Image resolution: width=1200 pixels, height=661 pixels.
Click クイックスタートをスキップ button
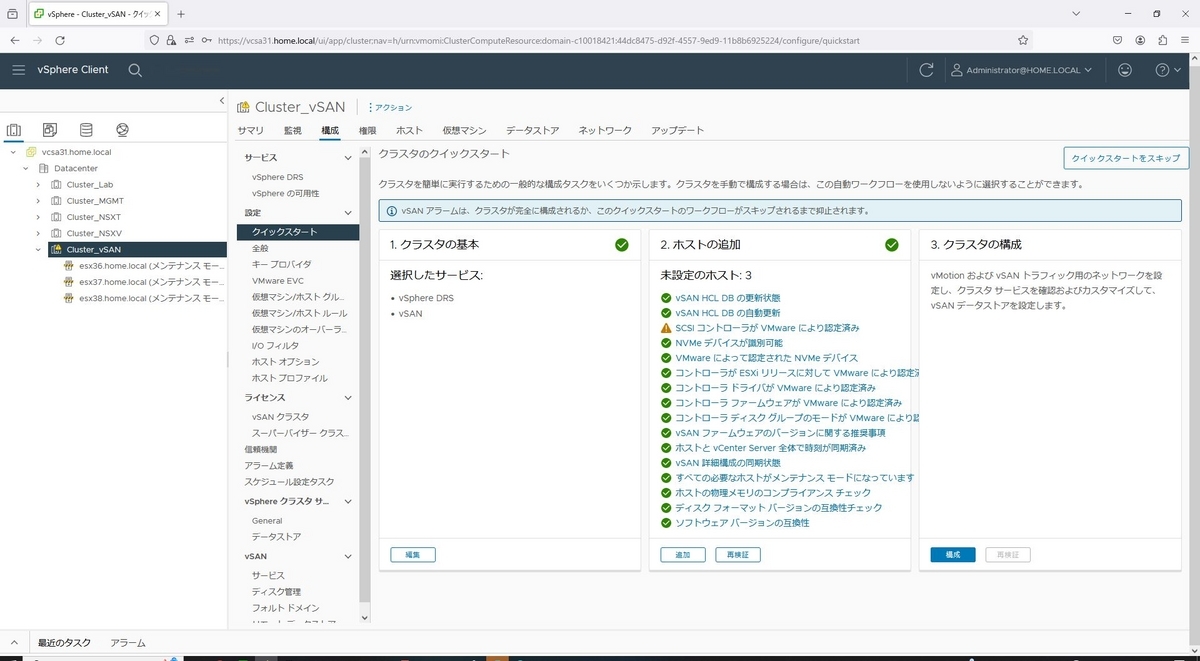coord(1126,158)
